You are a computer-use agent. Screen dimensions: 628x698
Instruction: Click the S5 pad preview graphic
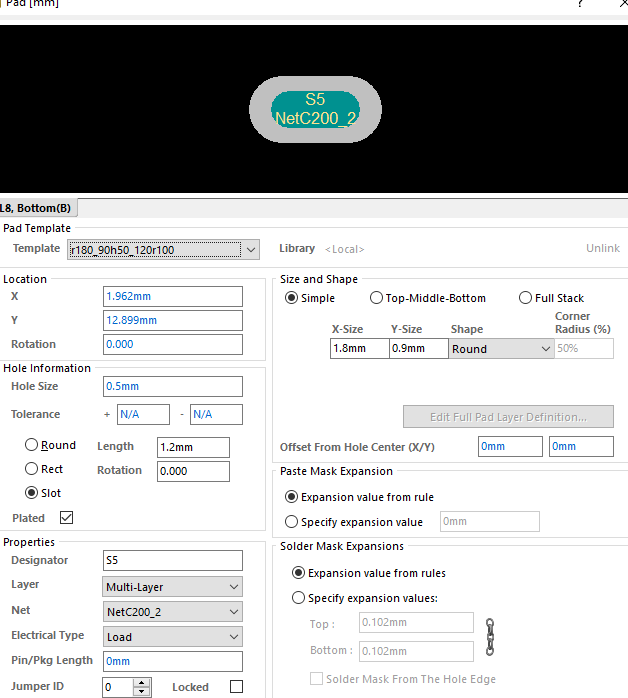(315, 110)
